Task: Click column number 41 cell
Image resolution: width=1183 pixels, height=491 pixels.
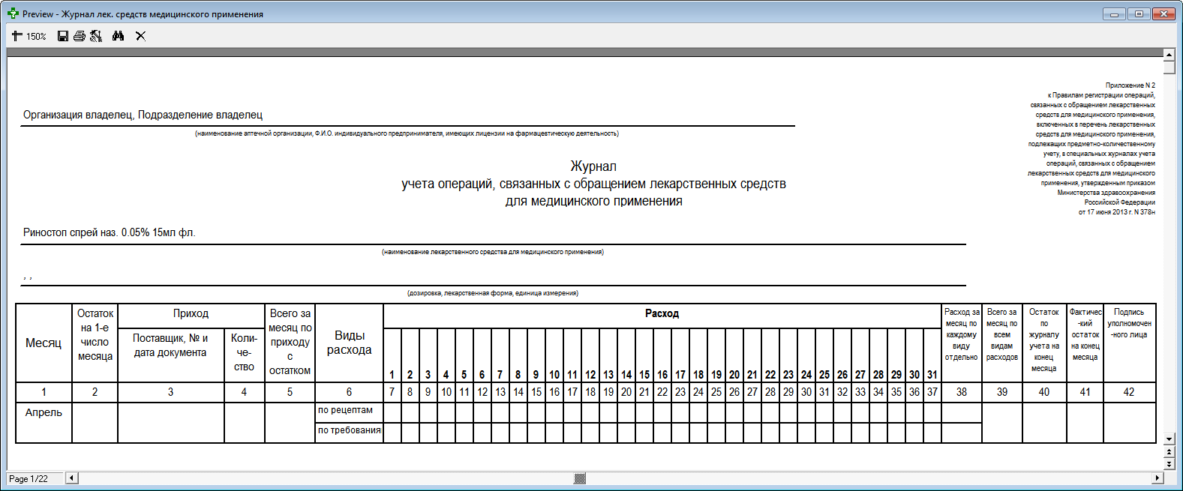Action: pos(1085,391)
